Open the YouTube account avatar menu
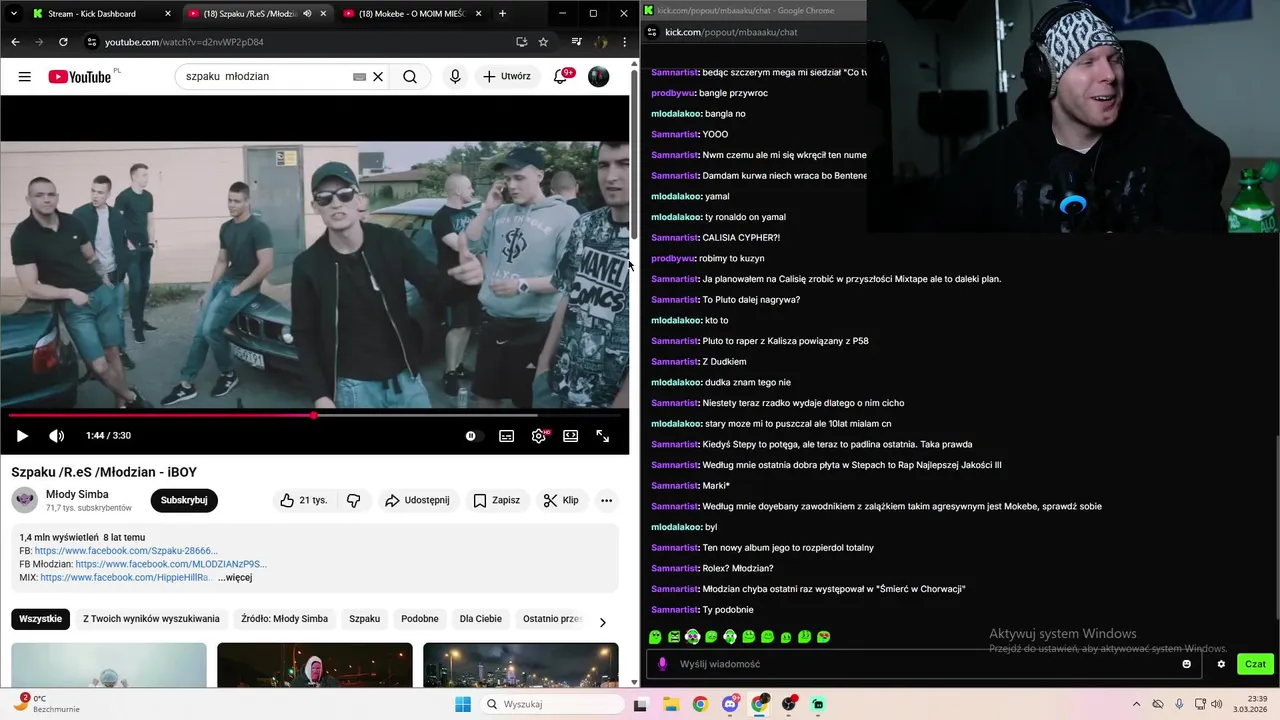The height and width of the screenshot is (720, 1280). point(598,76)
